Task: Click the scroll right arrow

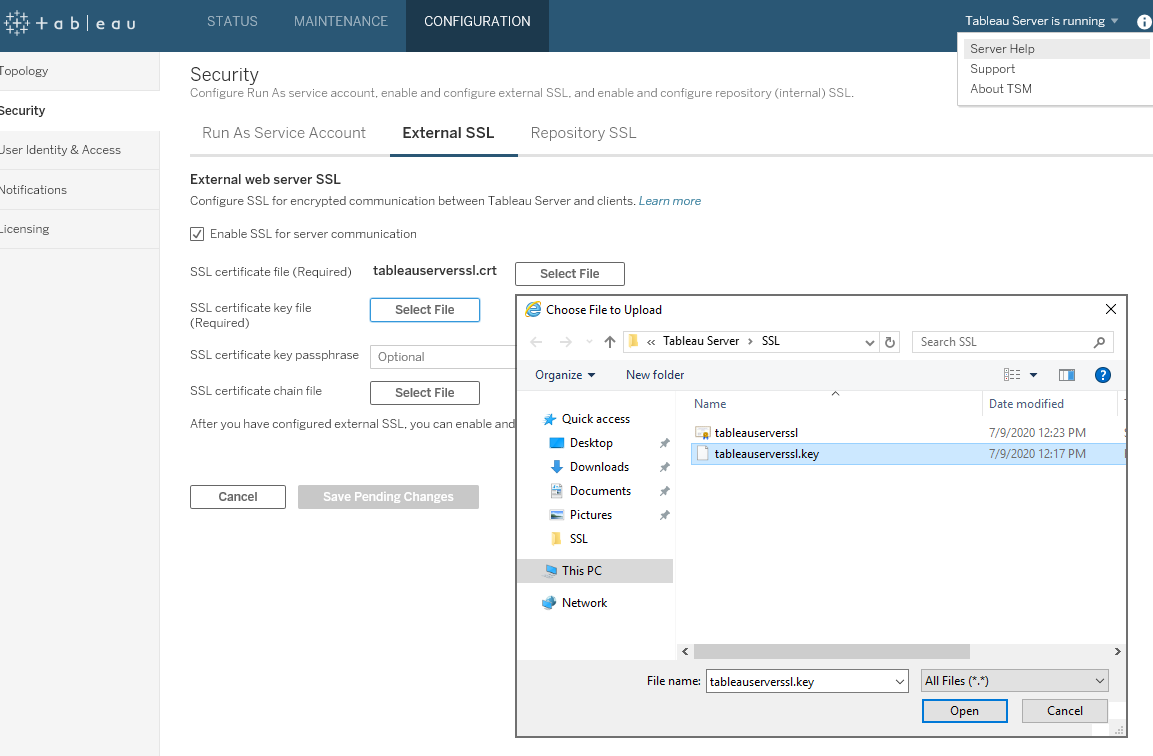Action: point(1117,652)
